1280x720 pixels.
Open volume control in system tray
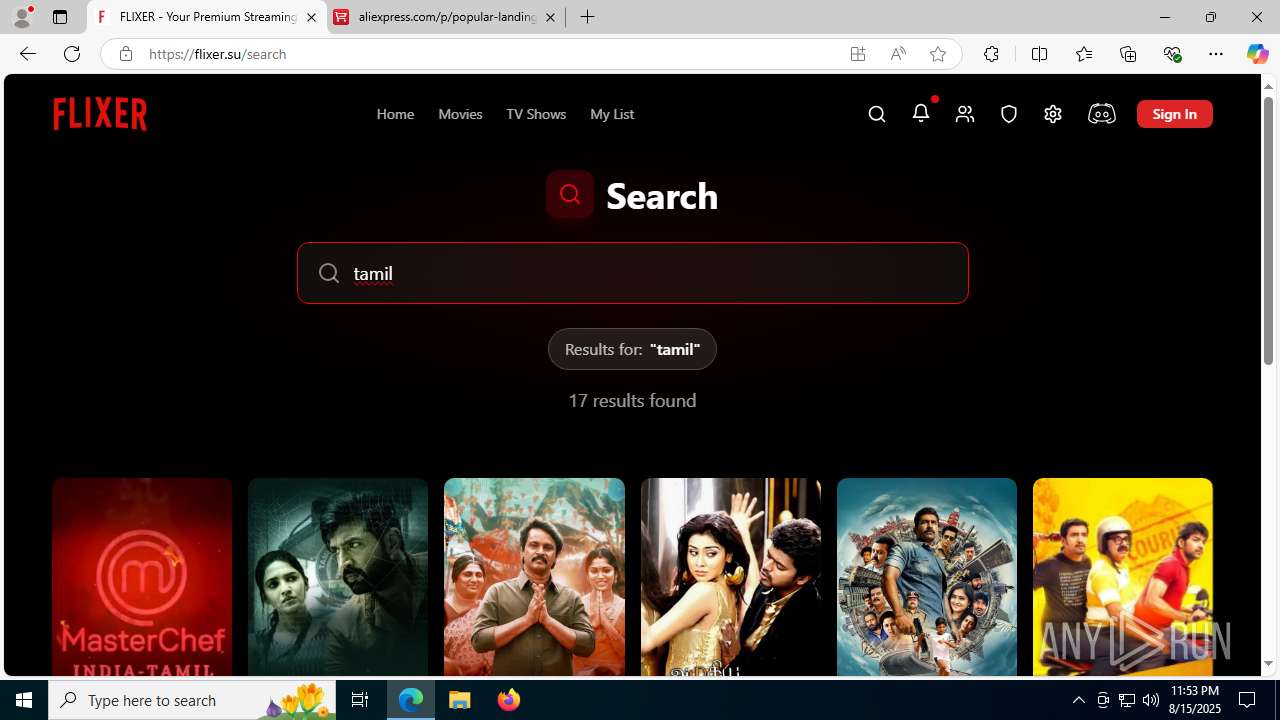click(x=1150, y=700)
